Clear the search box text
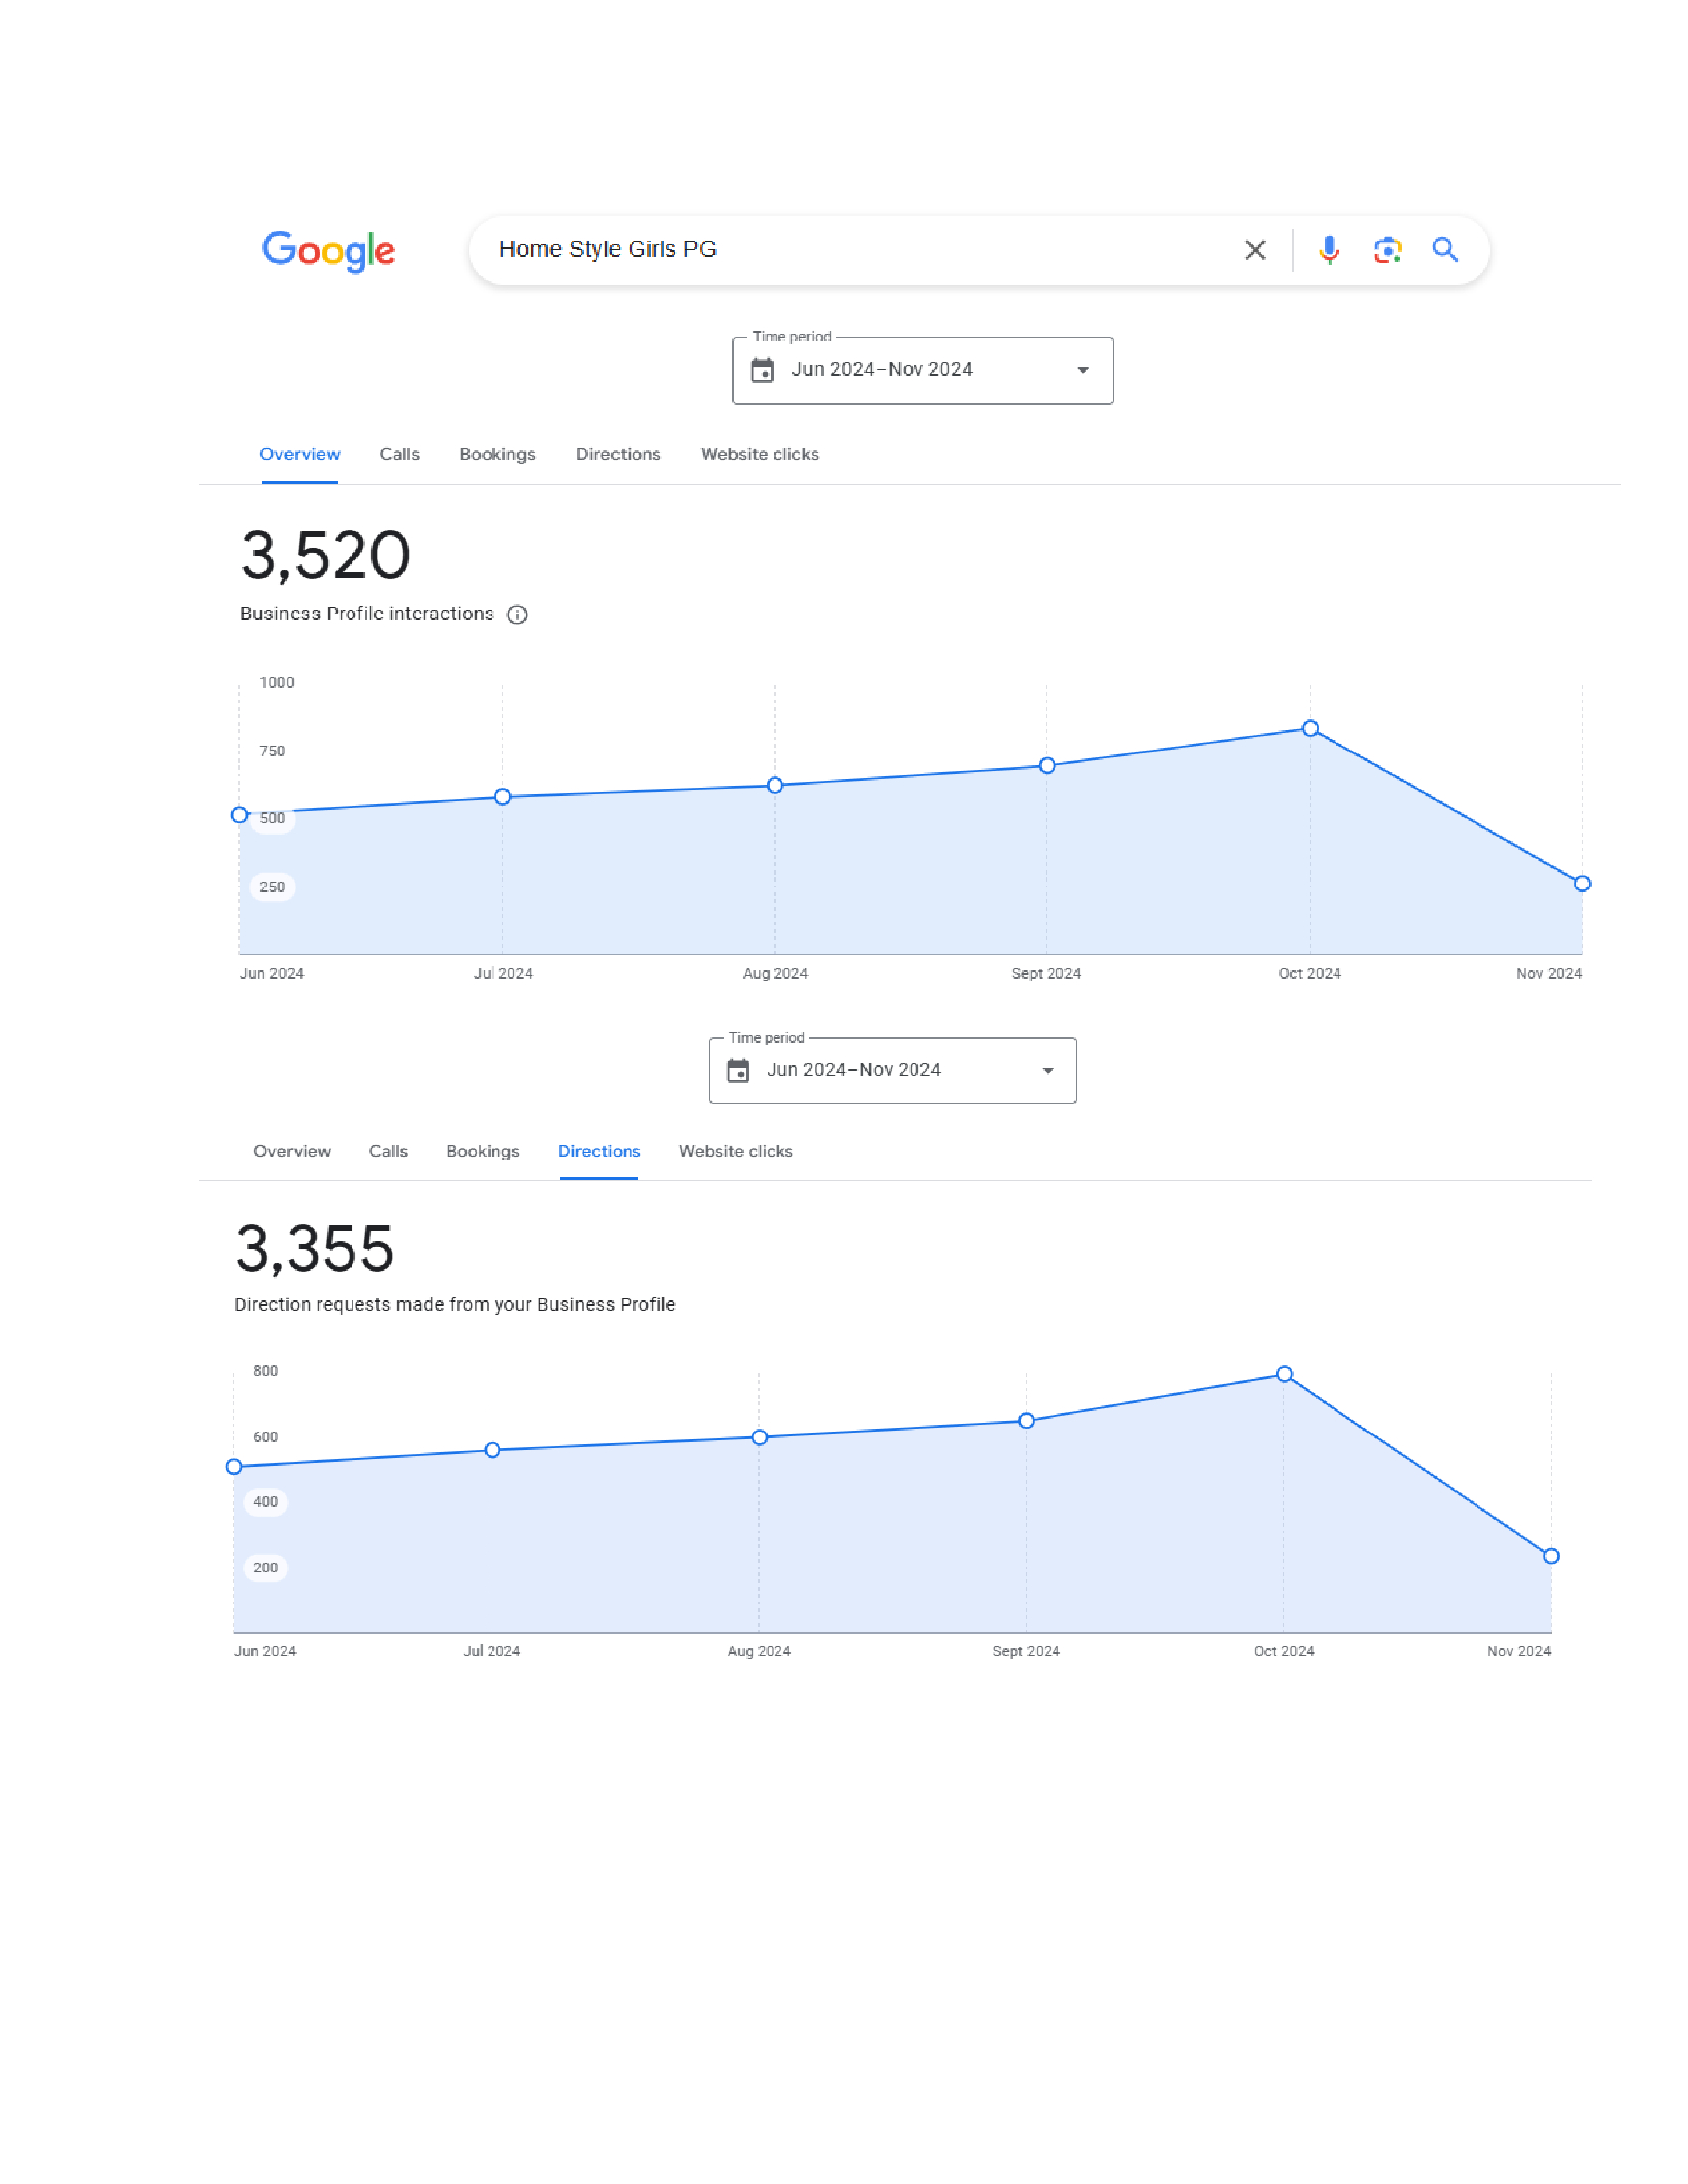 [1254, 250]
